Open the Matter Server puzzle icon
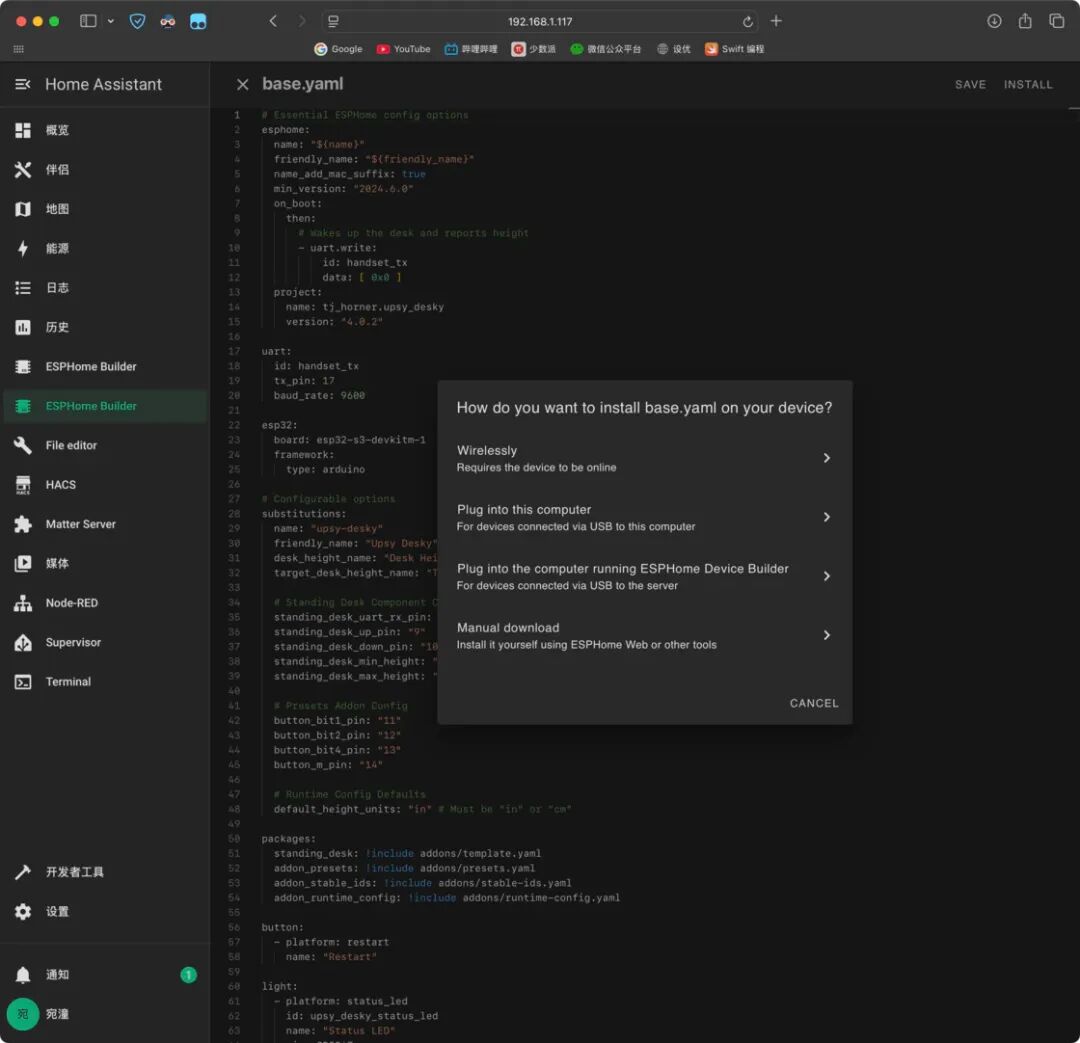1080x1043 pixels. [x=23, y=524]
